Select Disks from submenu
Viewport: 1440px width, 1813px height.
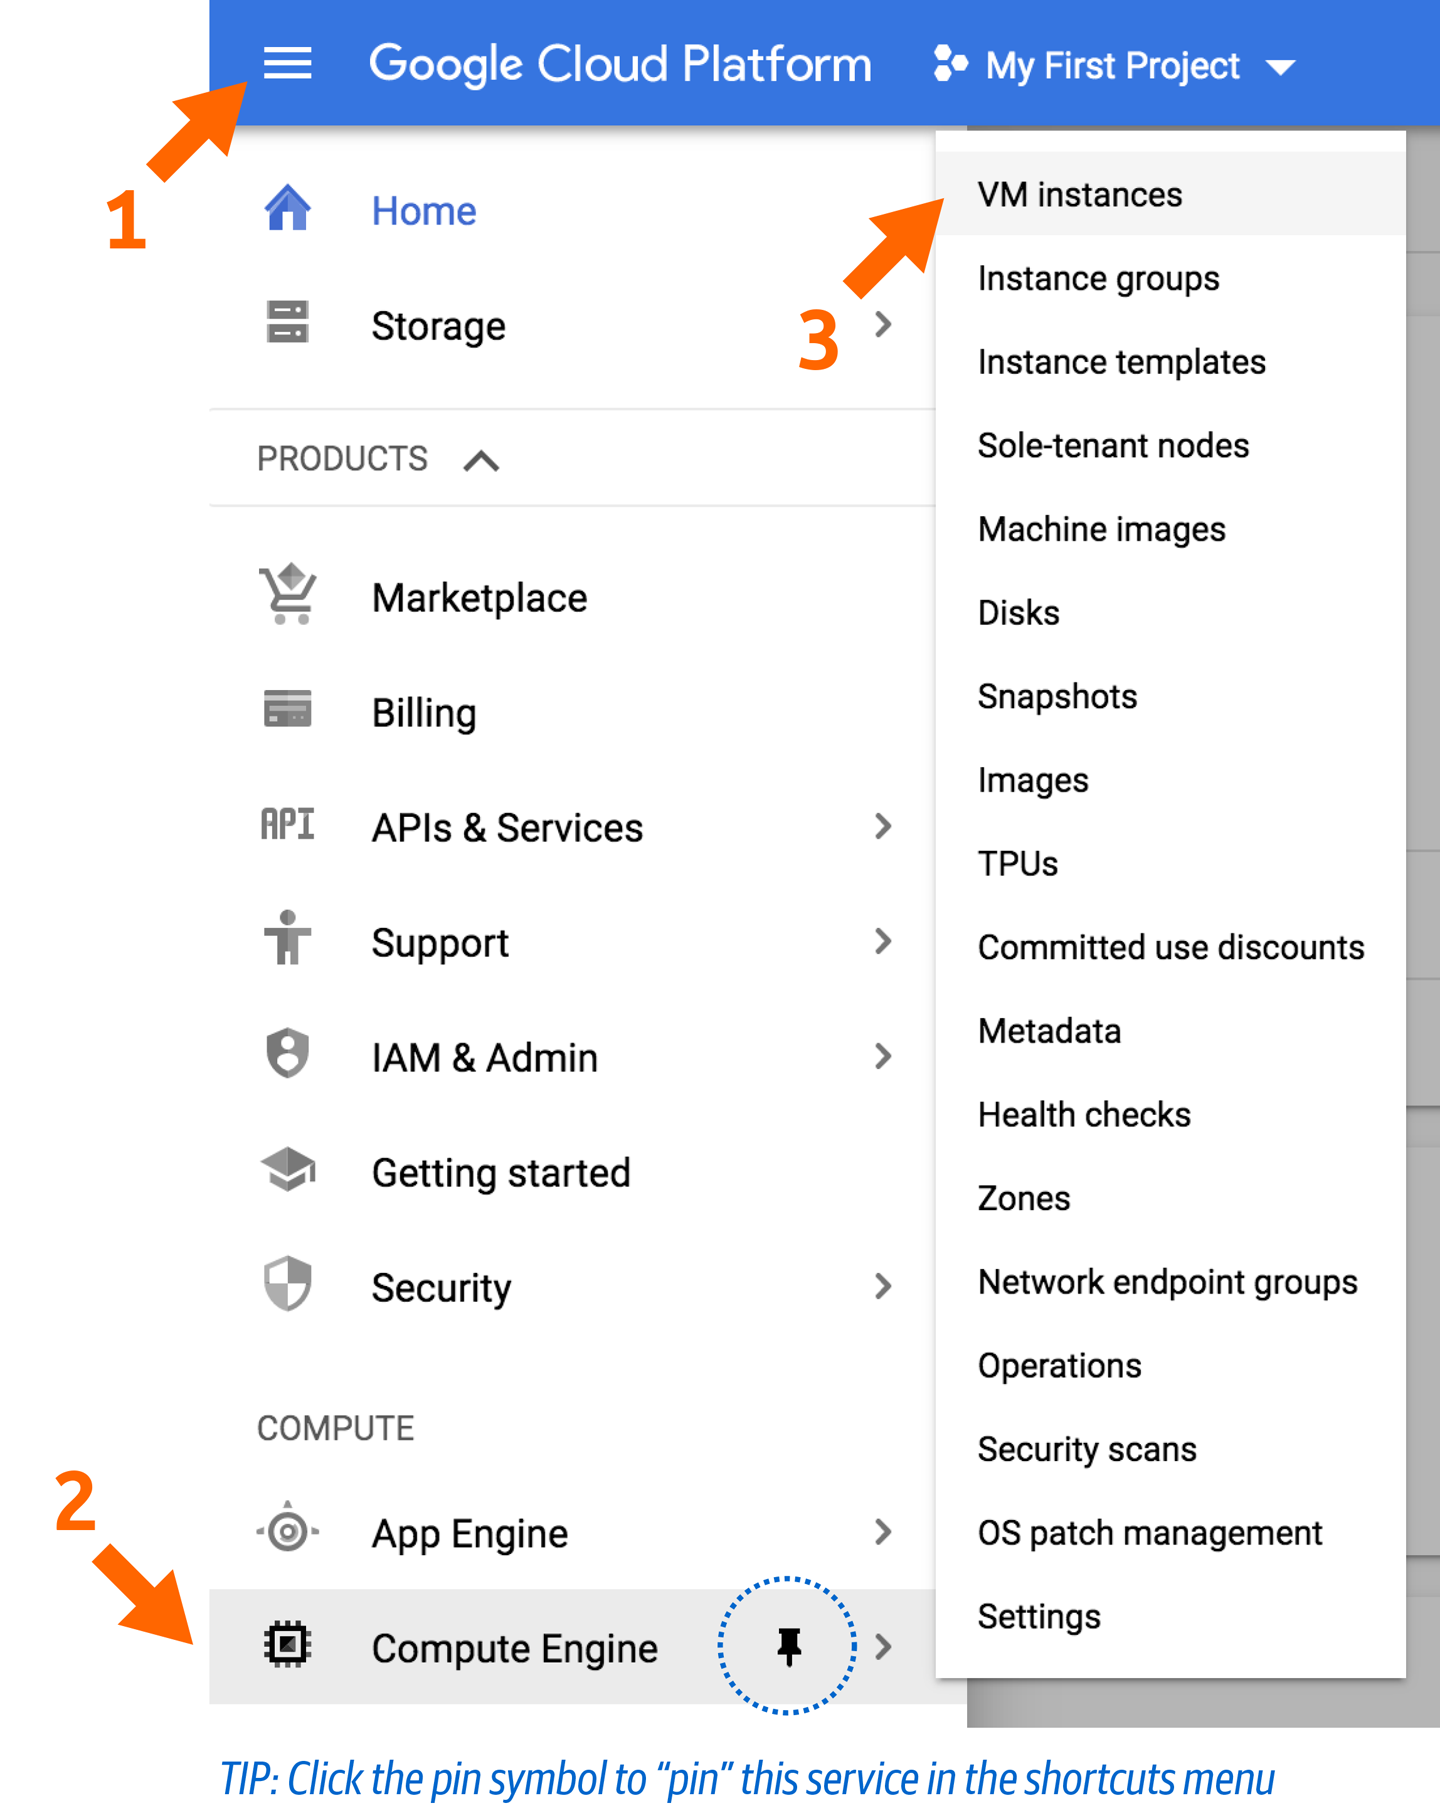(1171, 612)
